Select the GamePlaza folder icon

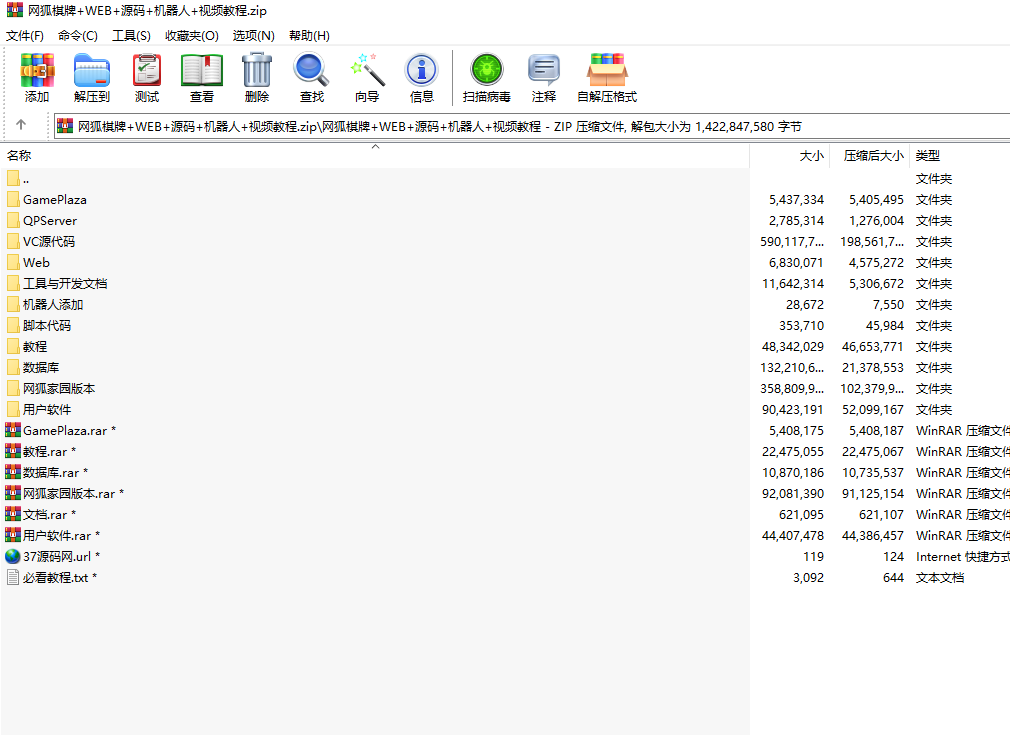point(13,199)
